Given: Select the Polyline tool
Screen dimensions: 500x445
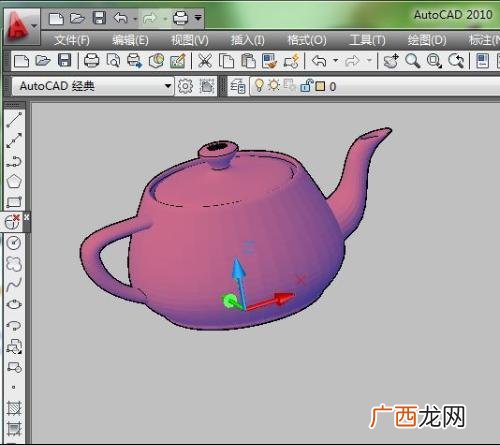Looking at the screenshot, I should click(14, 161).
